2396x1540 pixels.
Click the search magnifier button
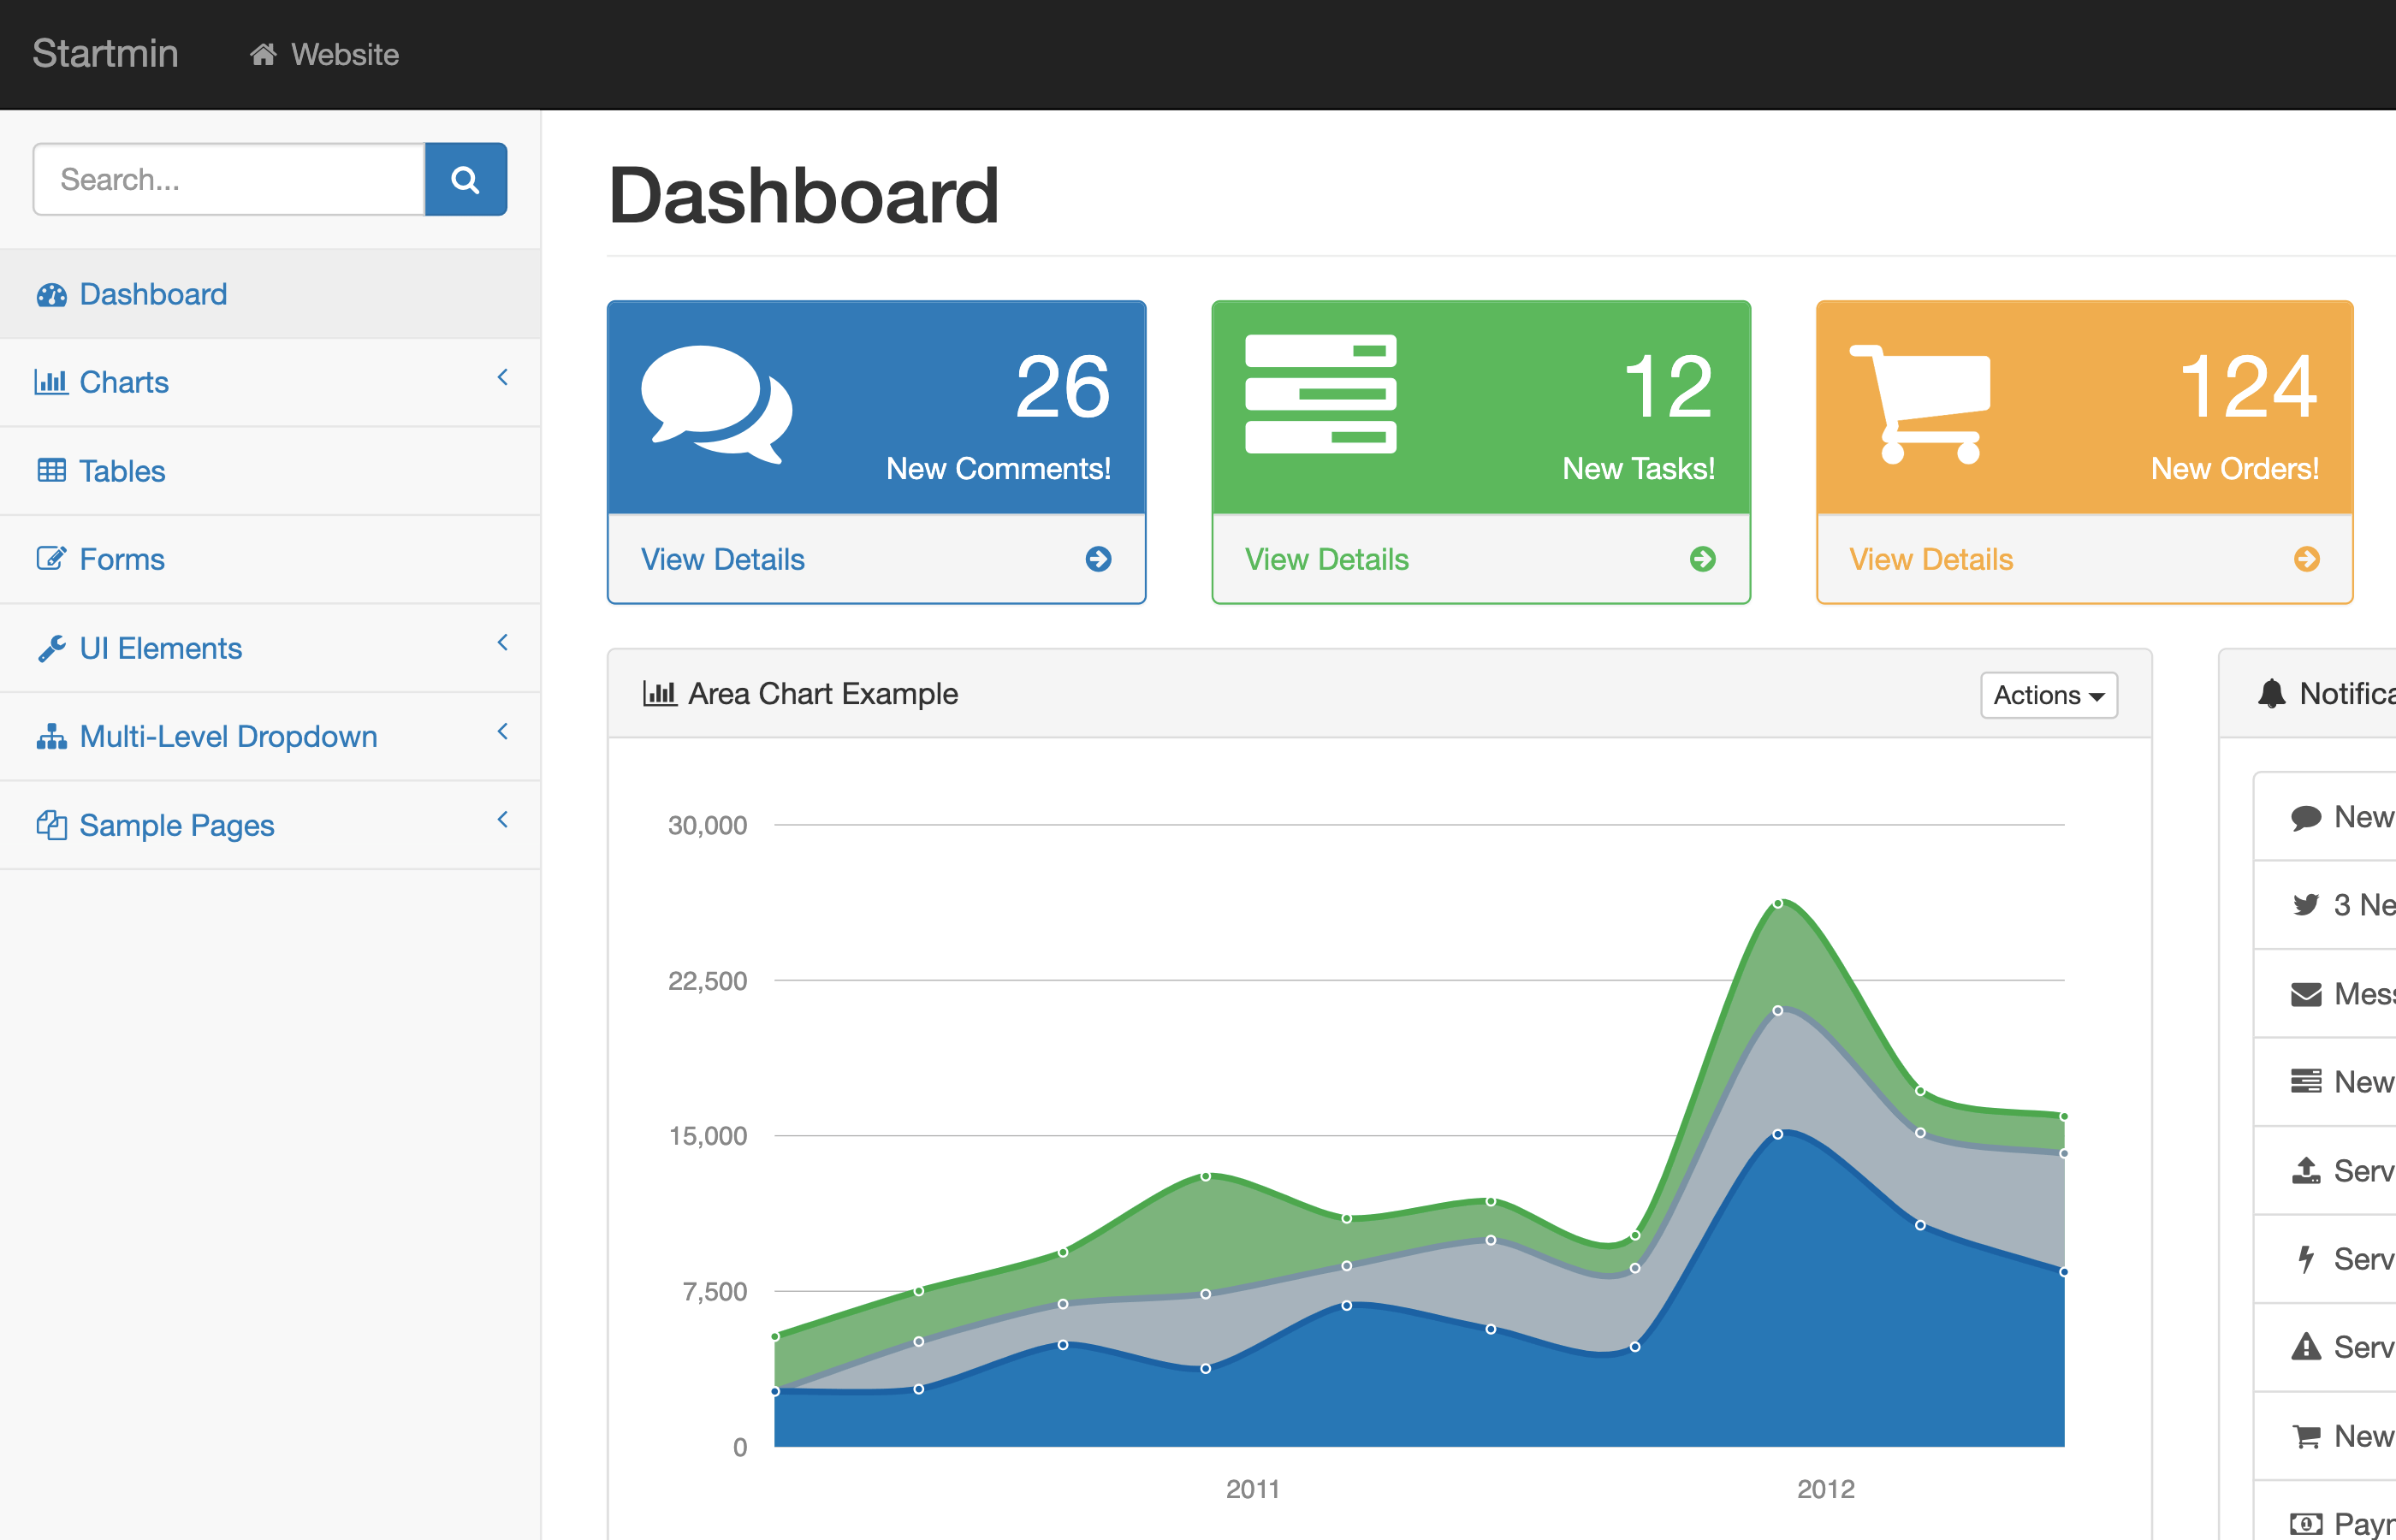[x=466, y=179]
